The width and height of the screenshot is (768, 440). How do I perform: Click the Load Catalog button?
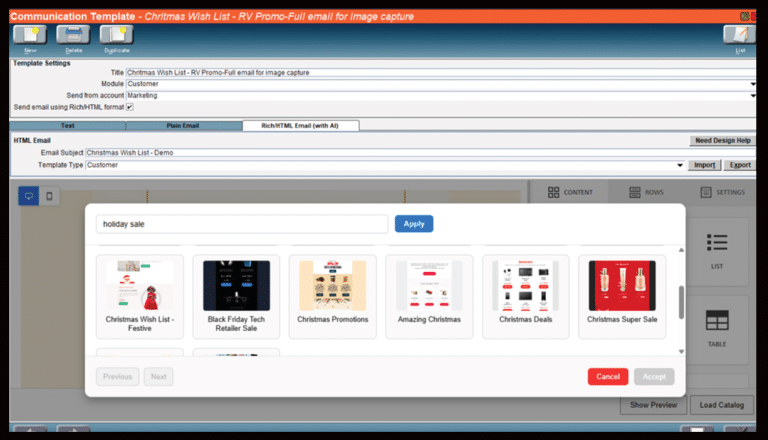(x=721, y=405)
